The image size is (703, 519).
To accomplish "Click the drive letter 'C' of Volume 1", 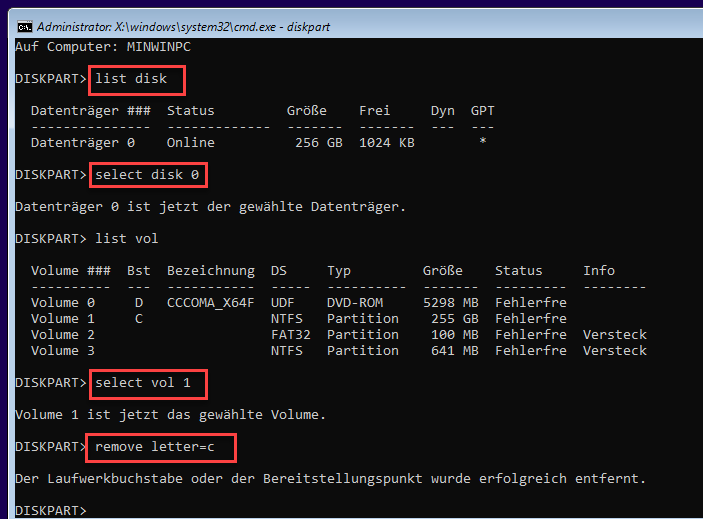I will pyautogui.click(x=139, y=319).
